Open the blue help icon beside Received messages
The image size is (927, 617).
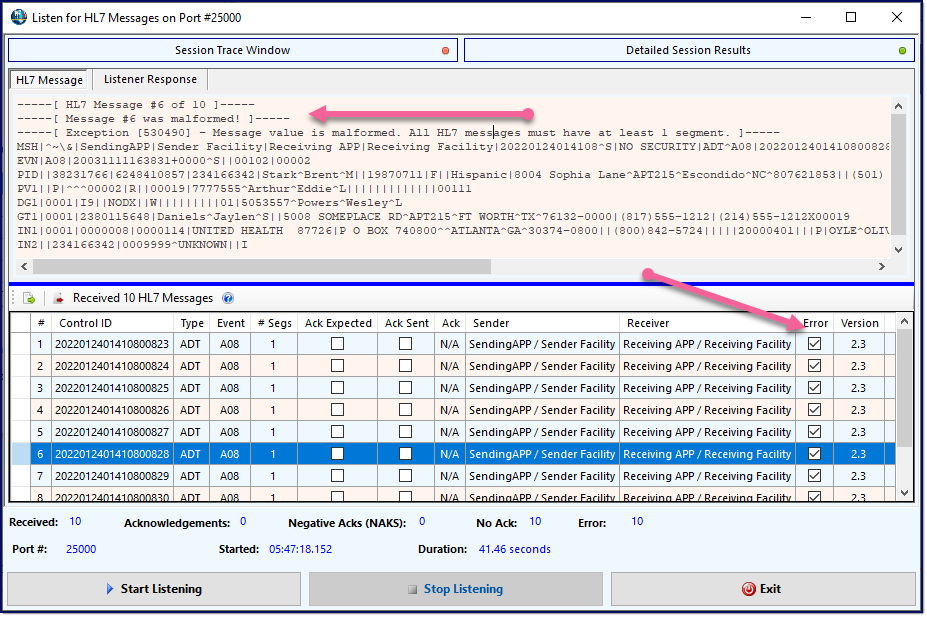click(x=228, y=298)
